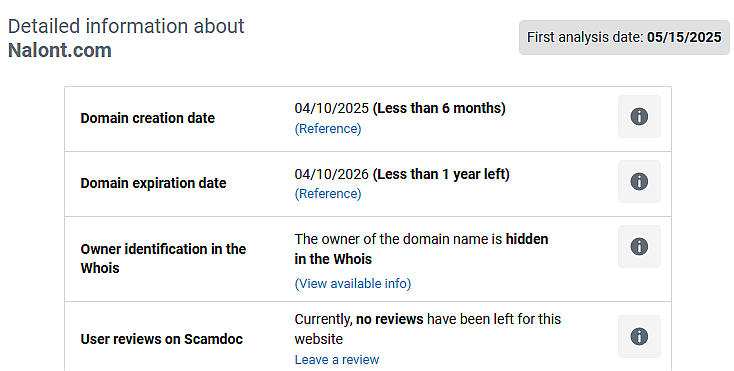This screenshot has height=371, width=734.
Task: Click the info icon for Domain creation date
Action: tap(639, 116)
